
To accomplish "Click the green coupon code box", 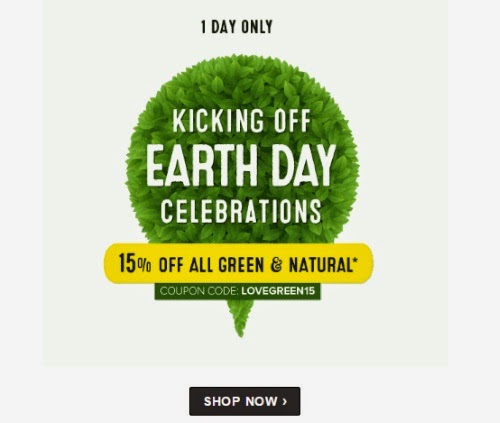I will [237, 292].
